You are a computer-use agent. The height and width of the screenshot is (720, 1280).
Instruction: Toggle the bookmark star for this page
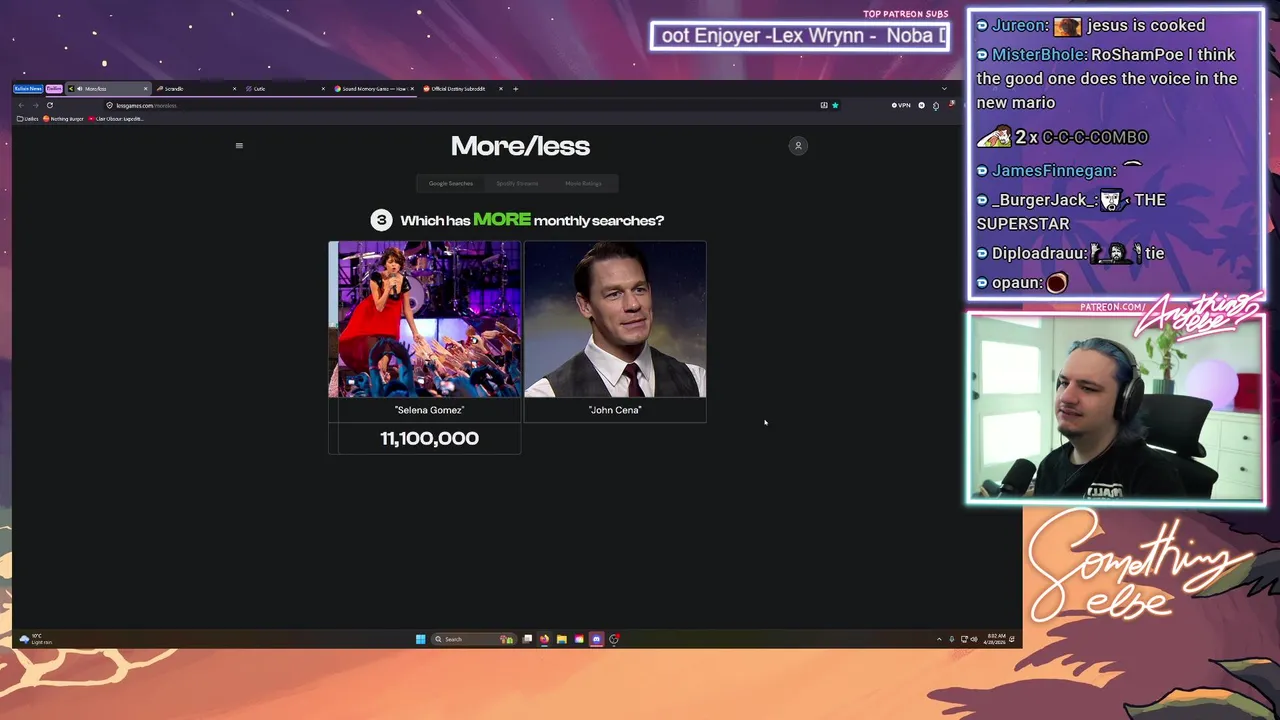[x=835, y=105]
